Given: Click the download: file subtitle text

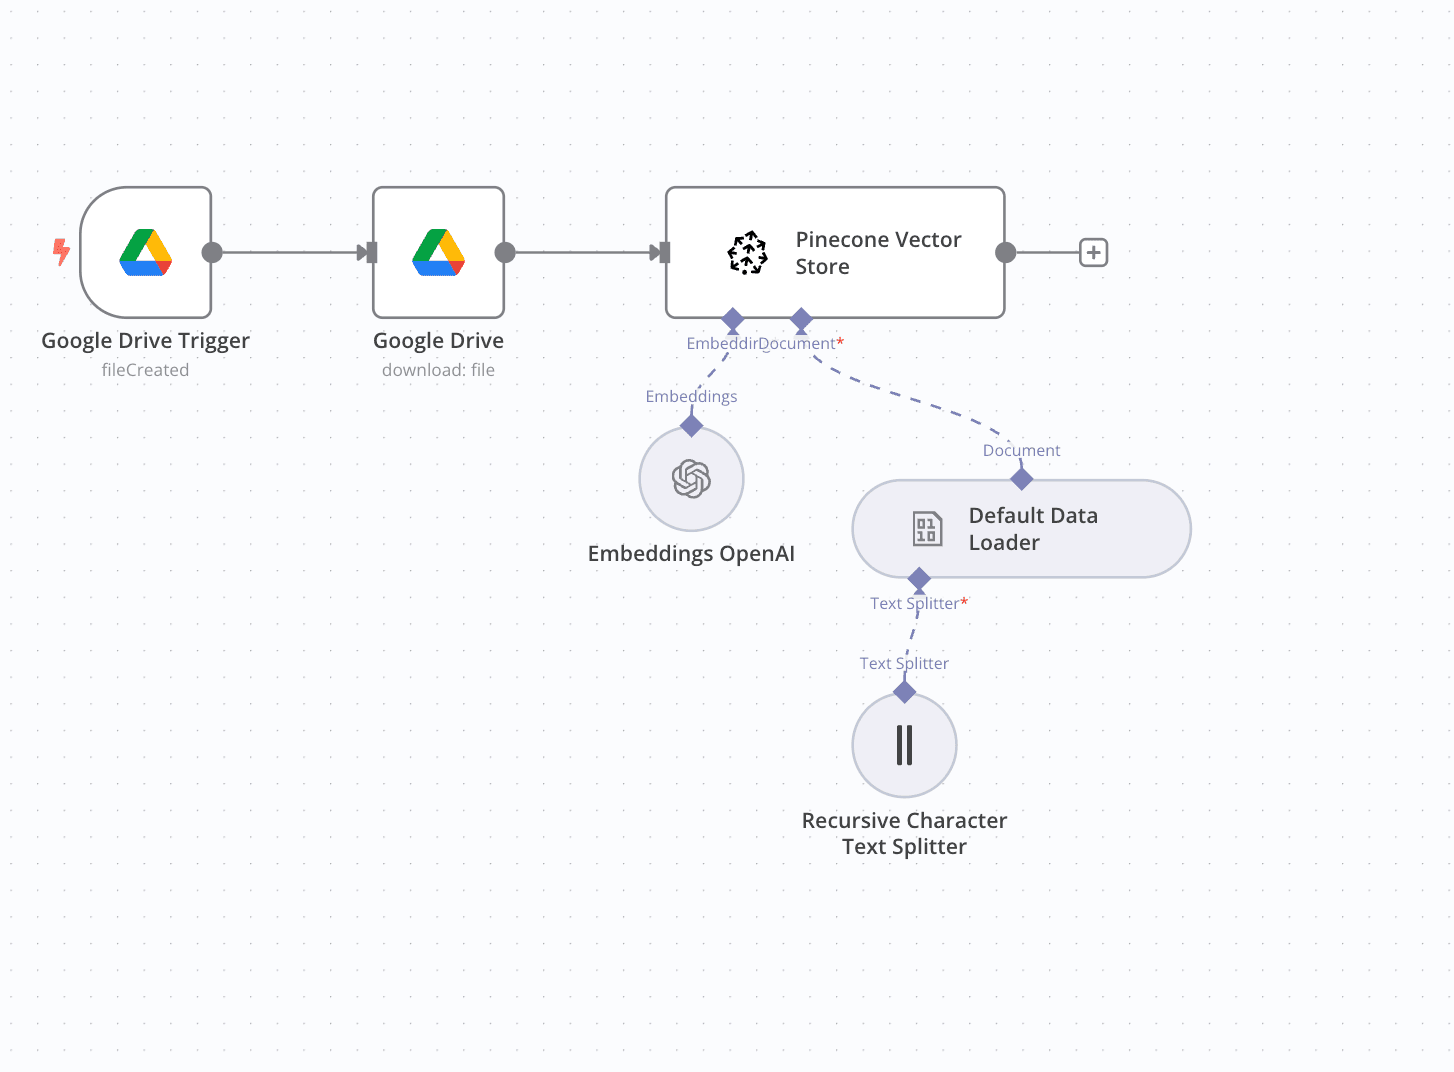Looking at the screenshot, I should tap(438, 369).
